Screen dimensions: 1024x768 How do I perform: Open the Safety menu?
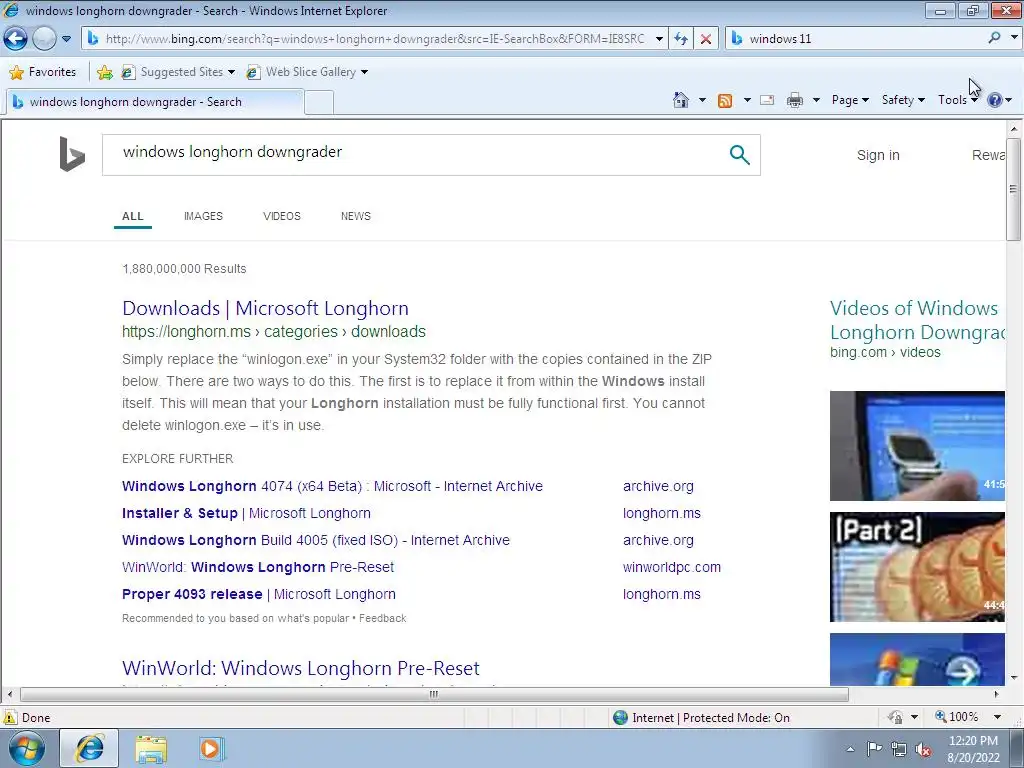pos(903,100)
